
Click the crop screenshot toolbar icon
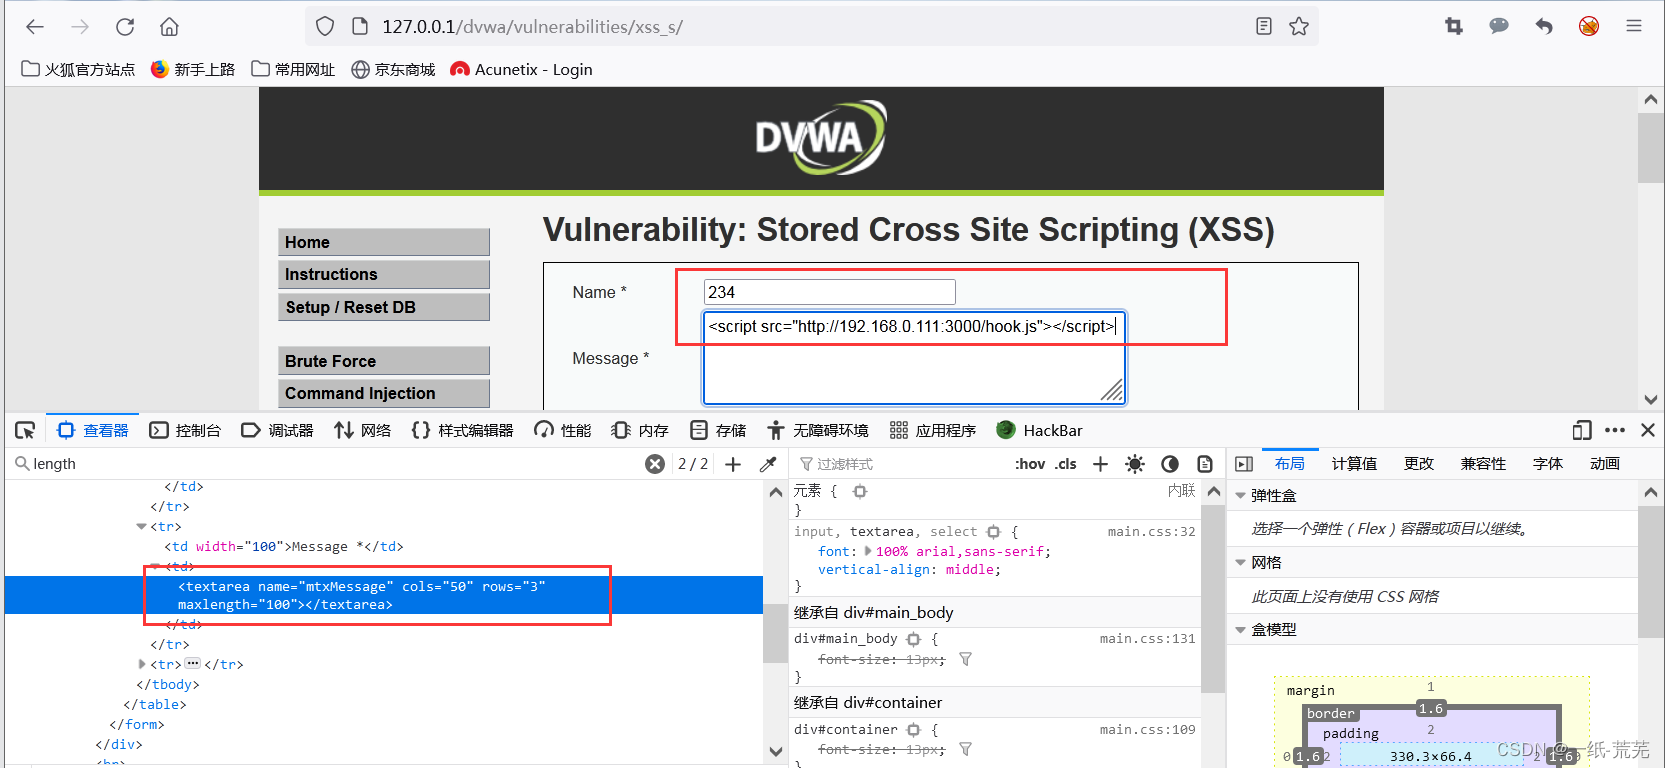click(x=1454, y=27)
